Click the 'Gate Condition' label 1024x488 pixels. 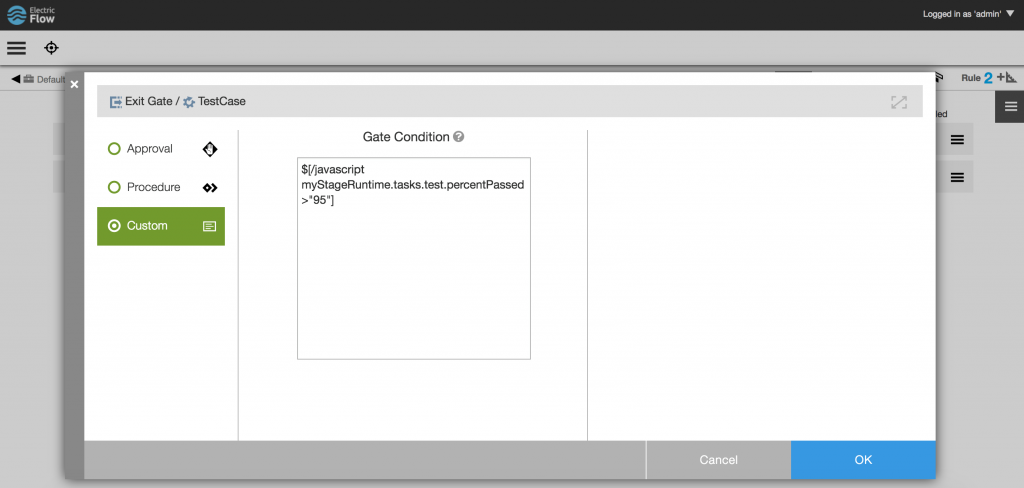coord(406,137)
